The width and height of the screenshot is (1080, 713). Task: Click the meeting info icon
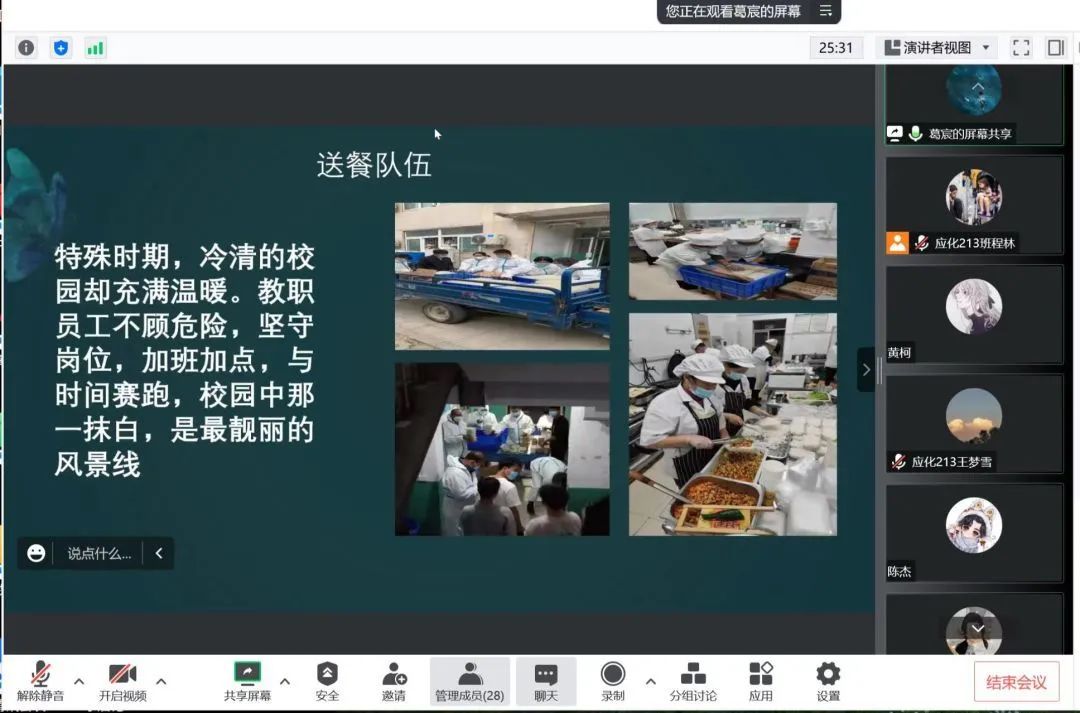26,48
